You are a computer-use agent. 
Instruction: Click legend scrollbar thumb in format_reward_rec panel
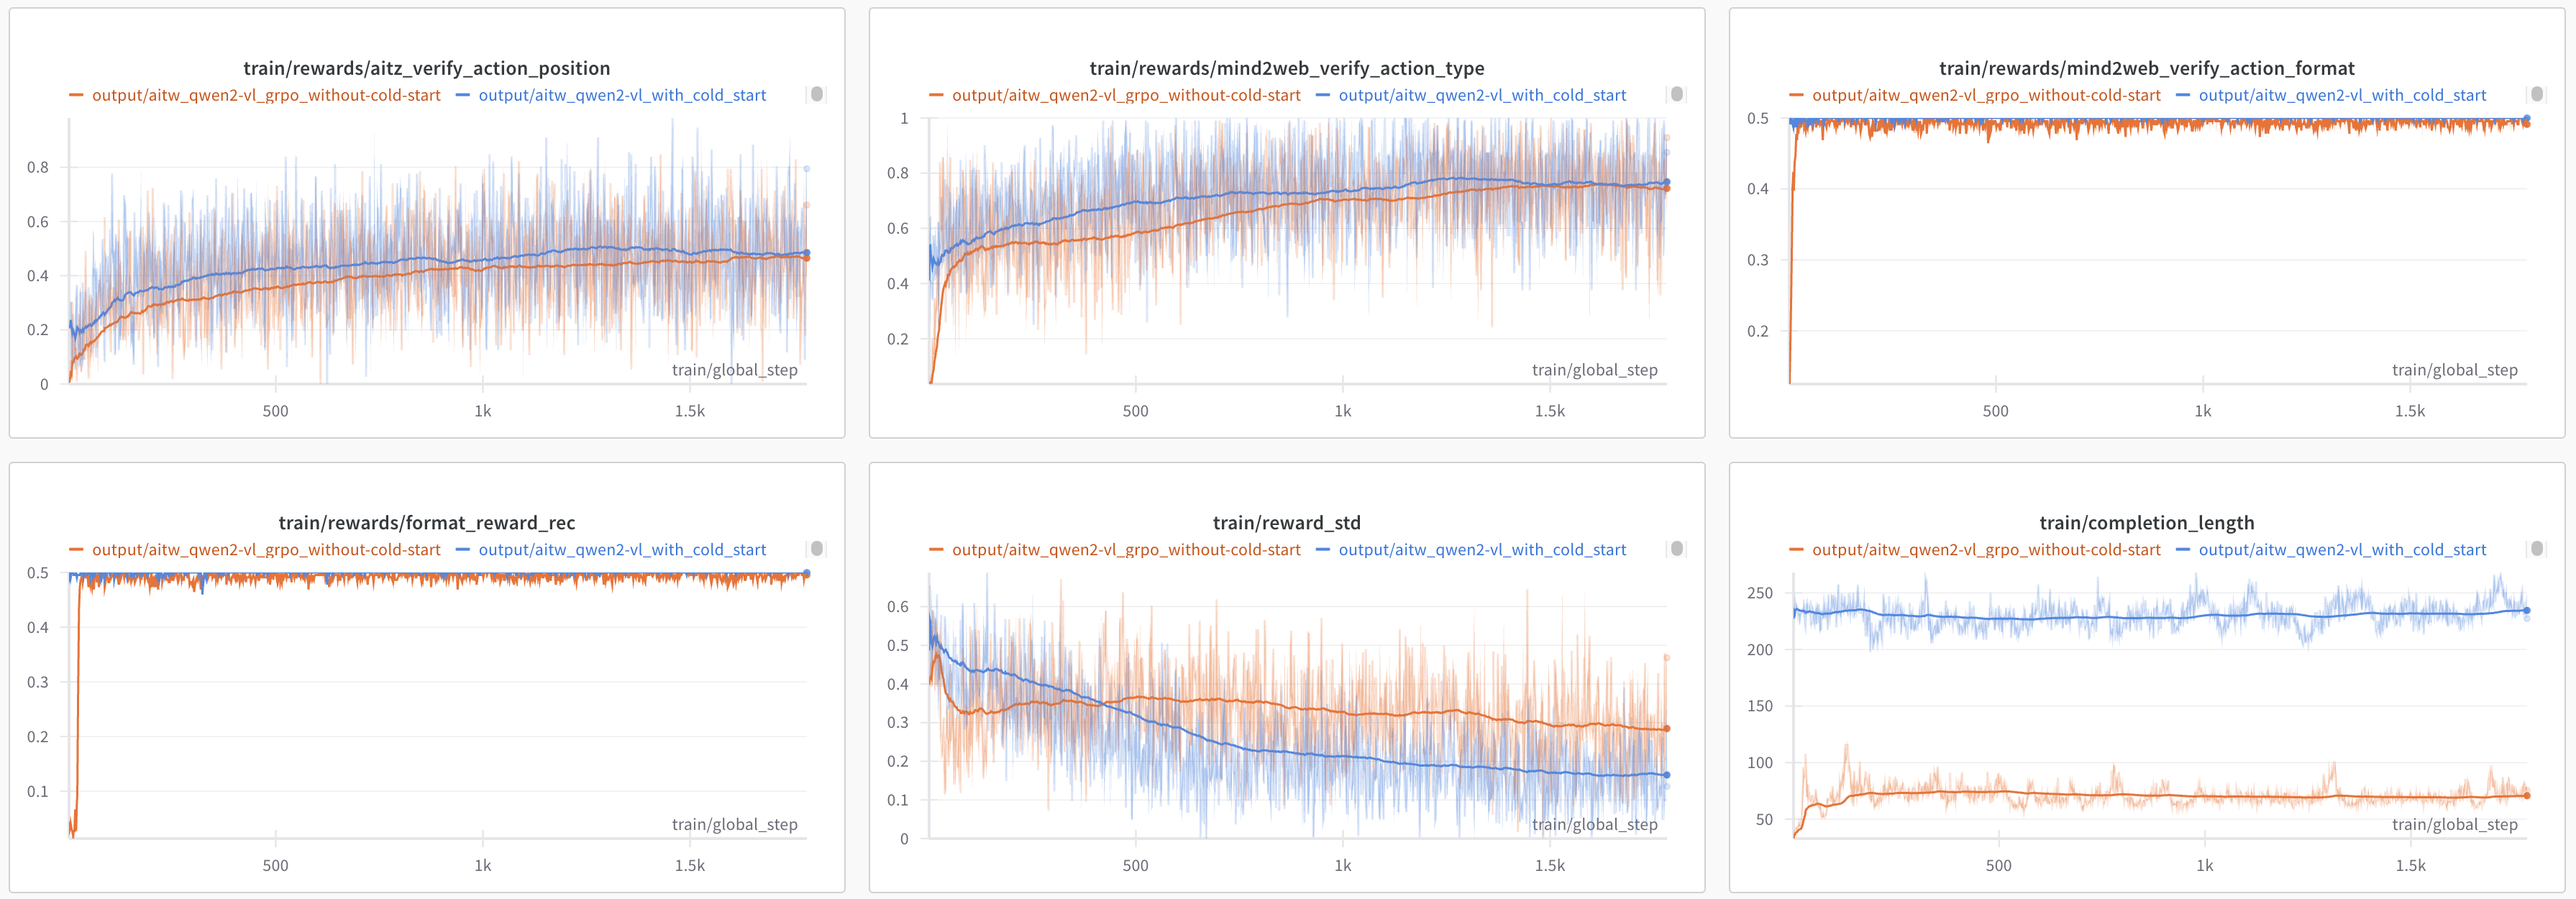click(817, 548)
